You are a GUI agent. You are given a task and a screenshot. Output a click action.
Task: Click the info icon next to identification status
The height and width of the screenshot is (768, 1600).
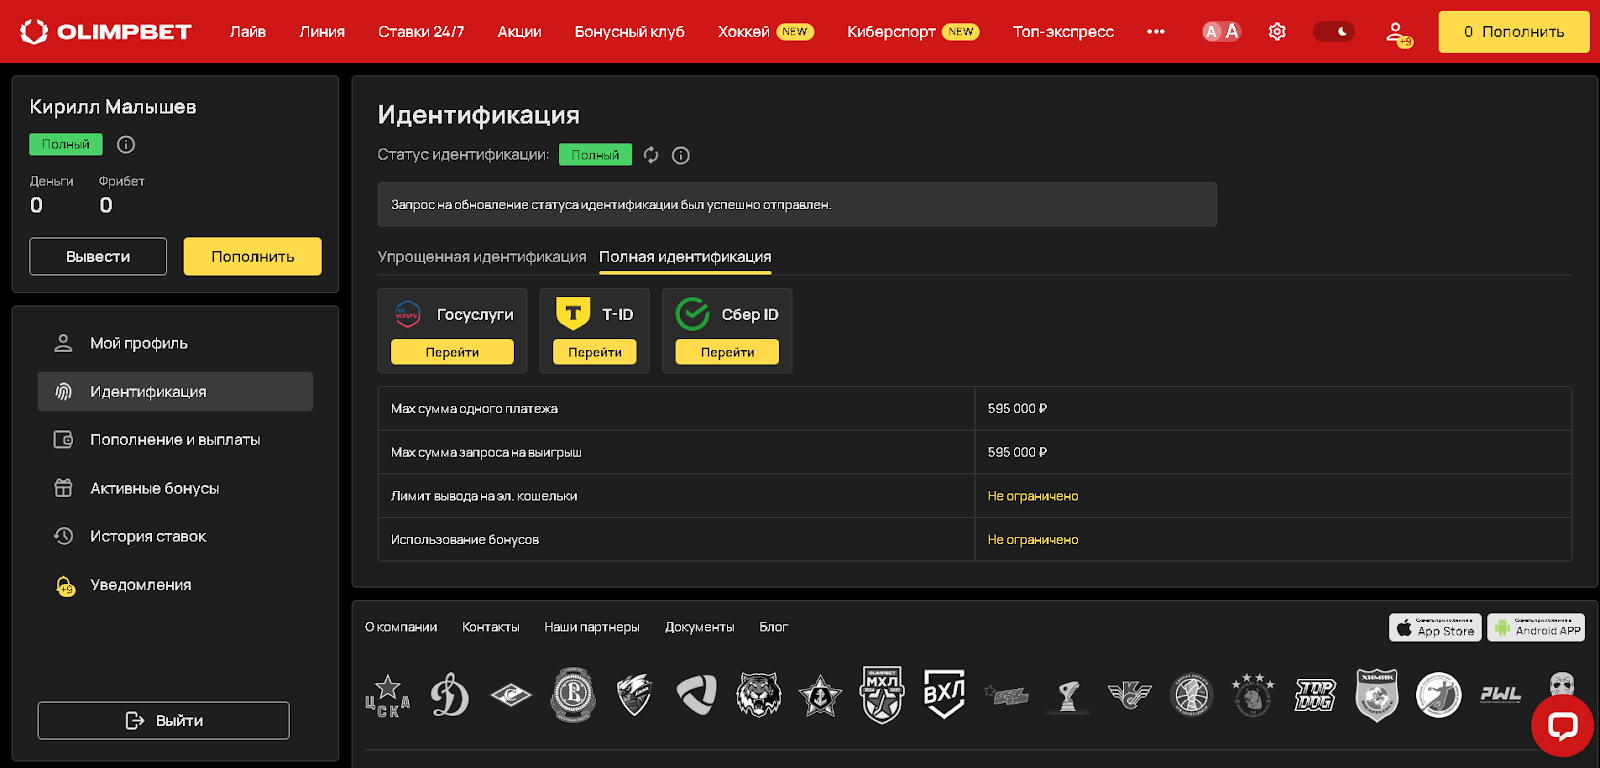click(x=681, y=155)
